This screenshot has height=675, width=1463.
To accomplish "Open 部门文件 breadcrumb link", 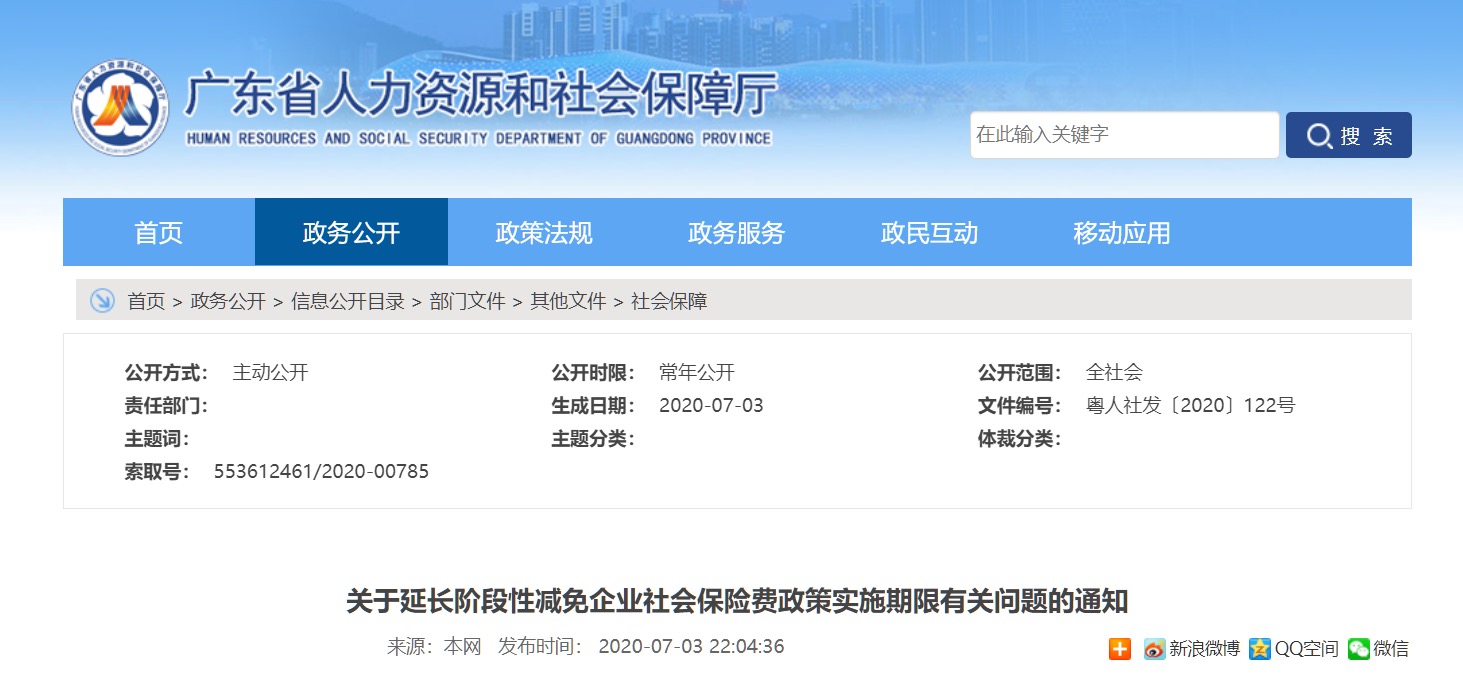I will pyautogui.click(x=467, y=301).
